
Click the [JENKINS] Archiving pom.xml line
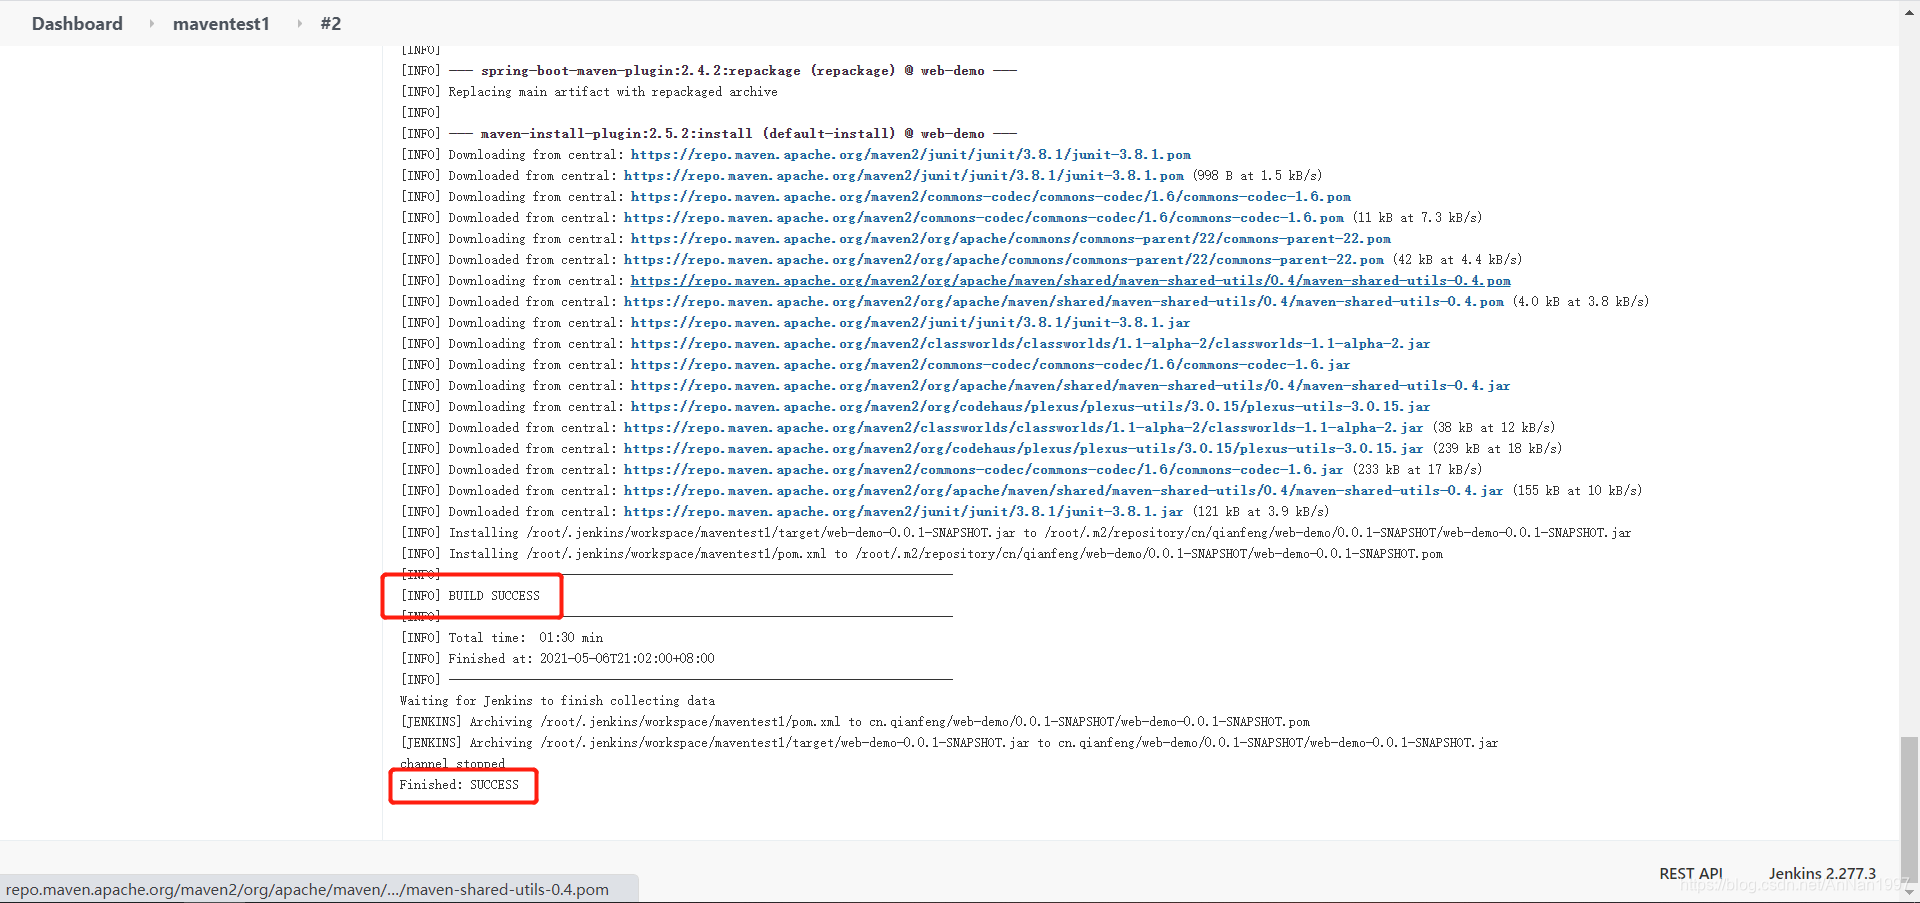[855, 722]
